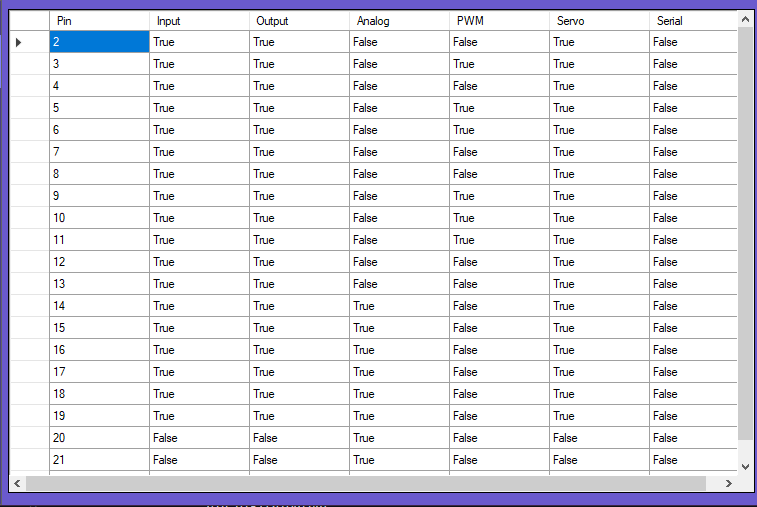Screen dimensions: 757x507
Task: Select Pin cell 3
Action: coord(99,64)
